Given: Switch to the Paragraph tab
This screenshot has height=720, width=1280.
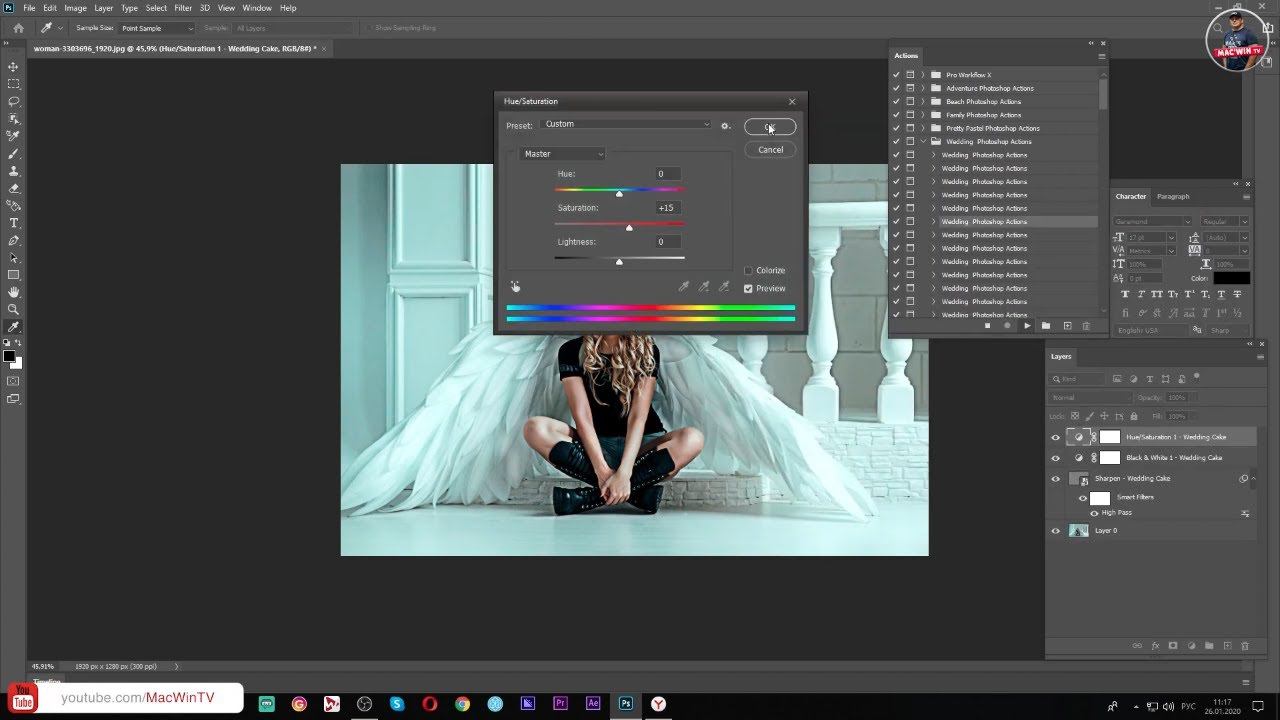Looking at the screenshot, I should pyautogui.click(x=1173, y=197).
